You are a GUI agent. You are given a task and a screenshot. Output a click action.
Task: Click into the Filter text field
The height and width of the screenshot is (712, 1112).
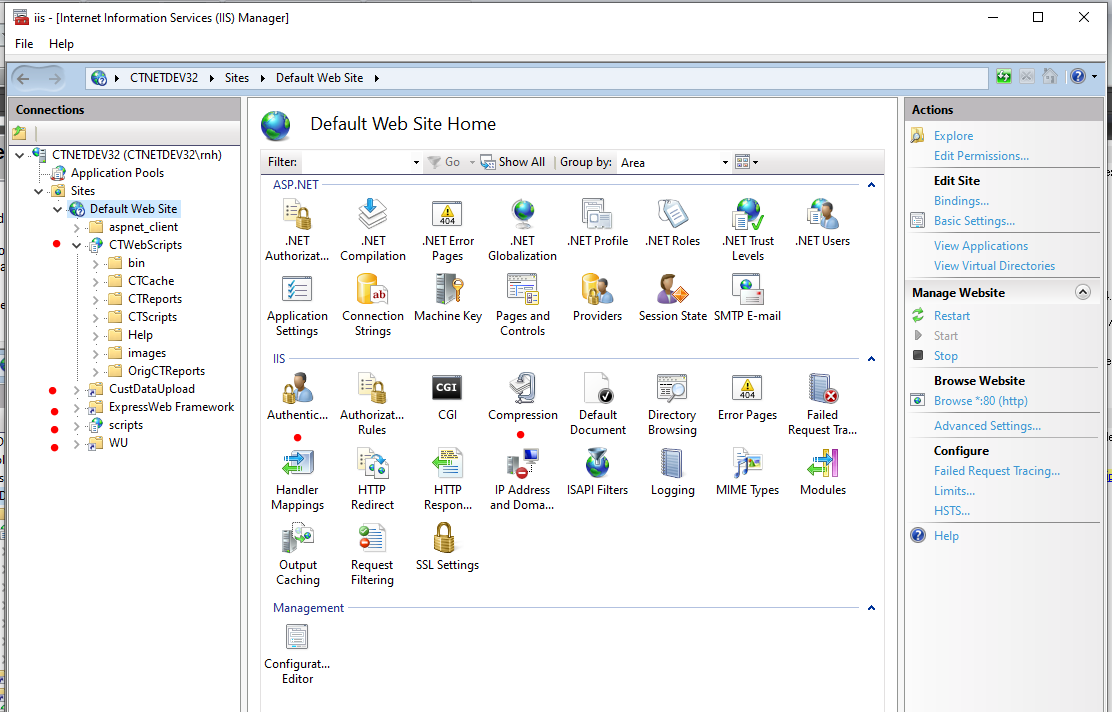pyautogui.click(x=356, y=162)
